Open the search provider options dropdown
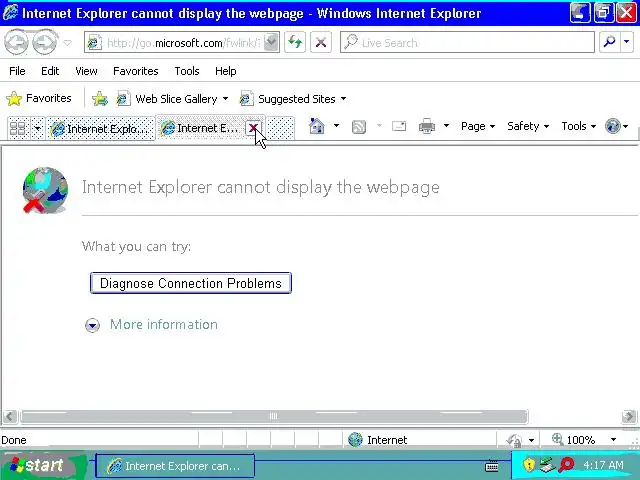 (627, 42)
